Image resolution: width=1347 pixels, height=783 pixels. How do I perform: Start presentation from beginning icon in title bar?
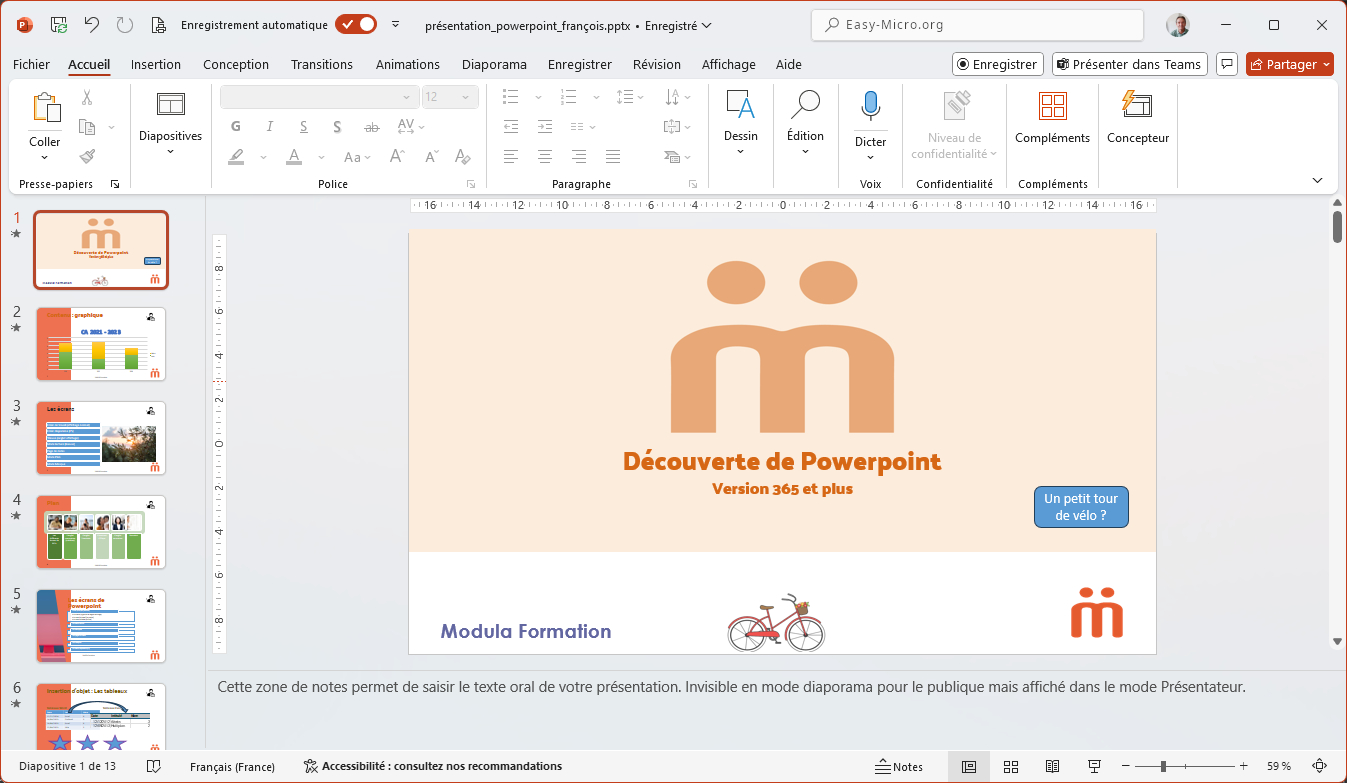tap(158, 25)
